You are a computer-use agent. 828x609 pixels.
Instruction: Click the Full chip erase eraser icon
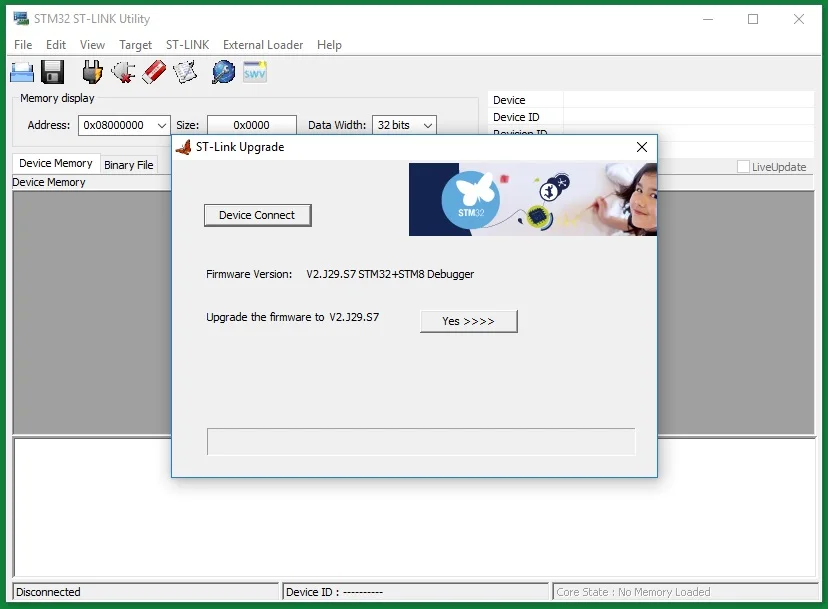coord(154,72)
